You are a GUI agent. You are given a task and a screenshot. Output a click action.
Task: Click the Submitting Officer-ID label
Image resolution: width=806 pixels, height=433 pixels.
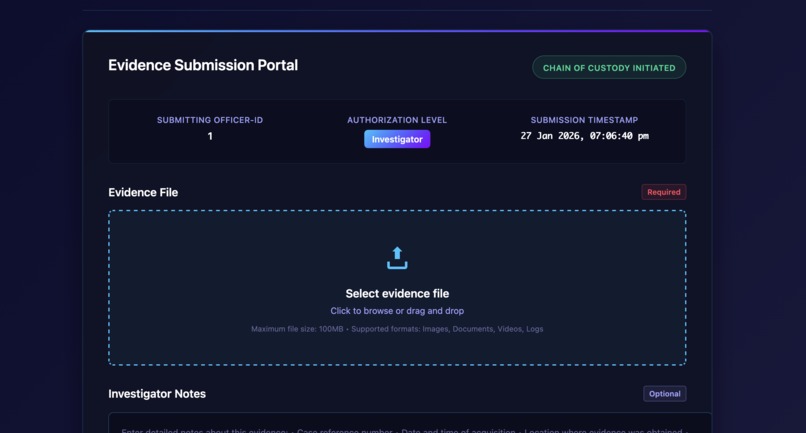(210, 120)
